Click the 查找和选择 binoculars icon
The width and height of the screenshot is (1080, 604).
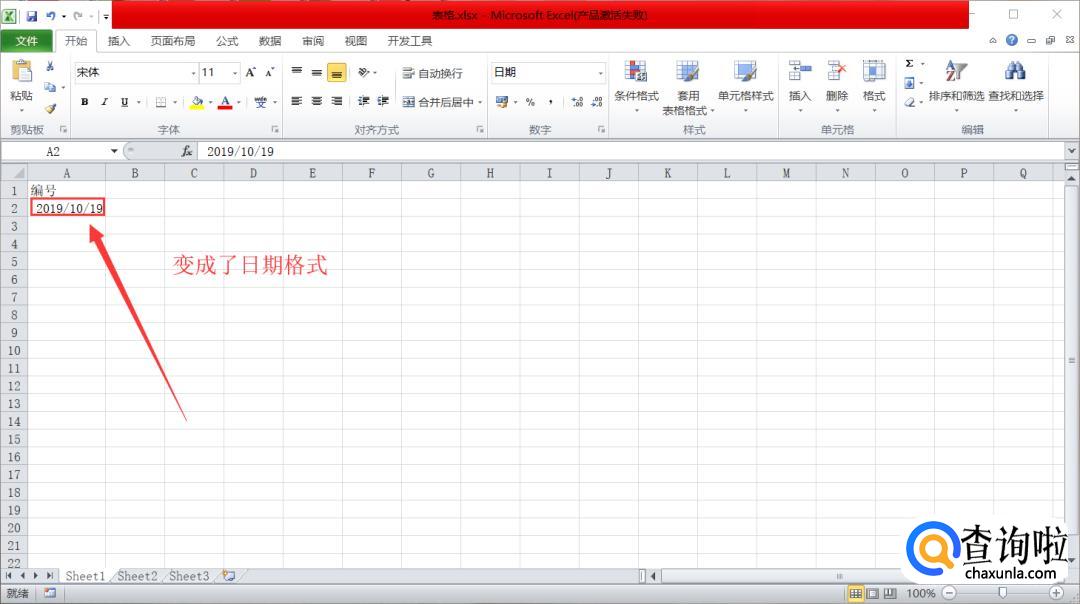pos(1015,72)
